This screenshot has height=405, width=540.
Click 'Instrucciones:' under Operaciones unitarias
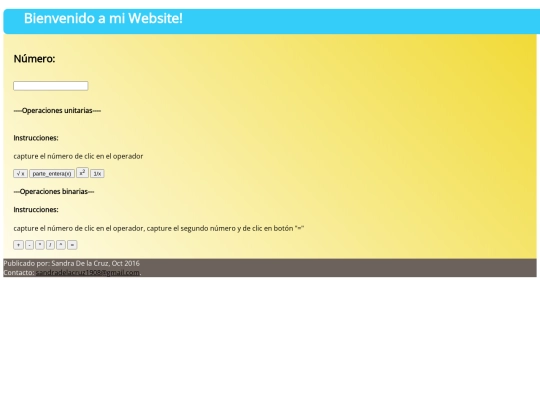point(36,138)
